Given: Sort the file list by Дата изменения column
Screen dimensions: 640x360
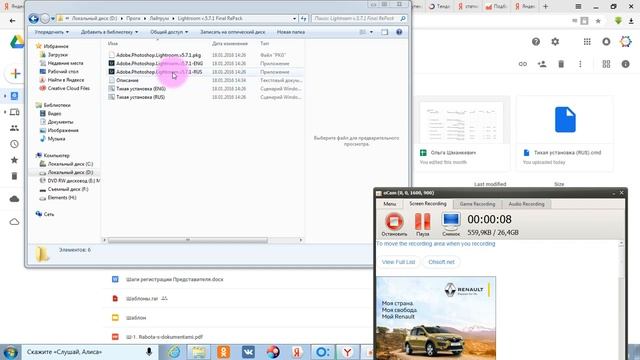Looking at the screenshot, I should click(230, 43).
